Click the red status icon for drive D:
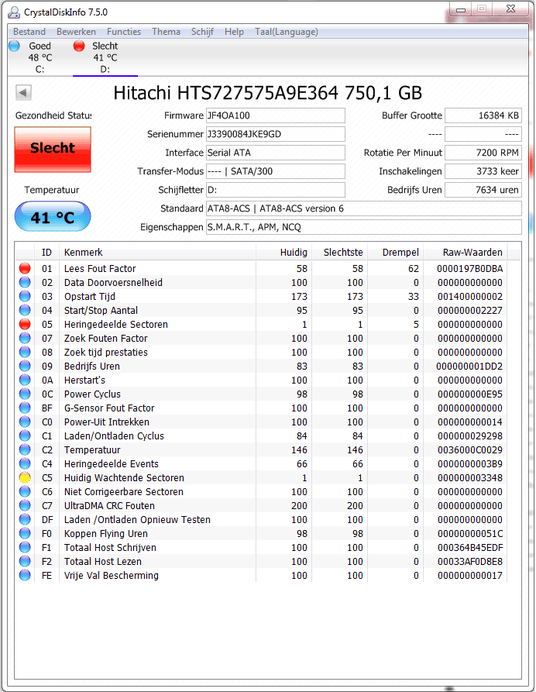This screenshot has height=692, width=536. [x=79, y=45]
